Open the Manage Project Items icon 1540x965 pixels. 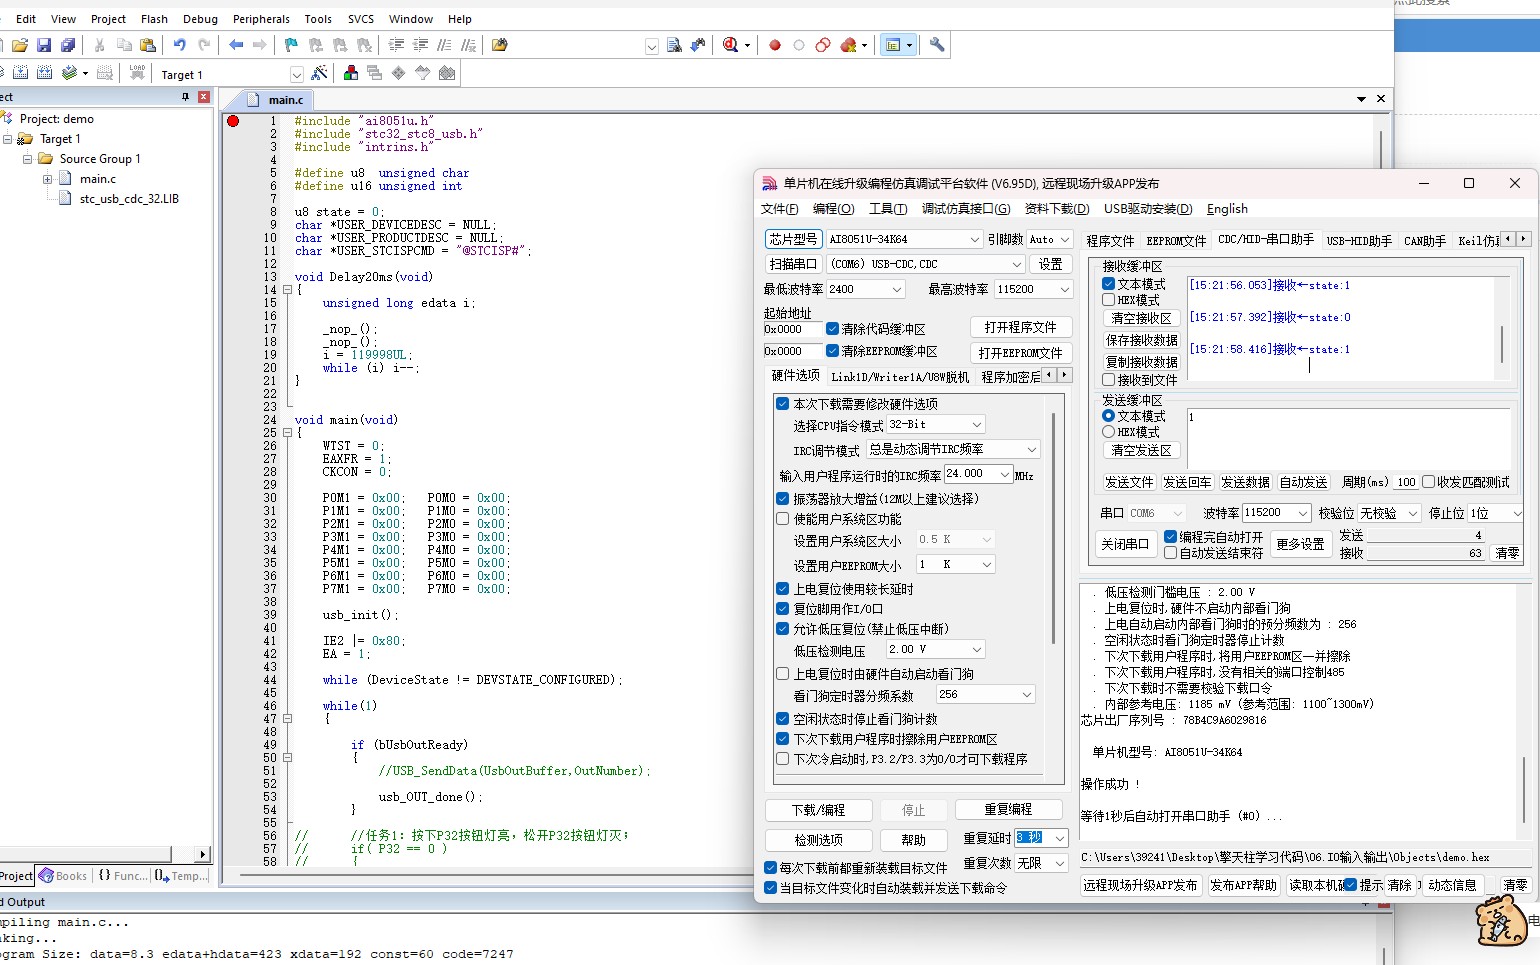(351, 73)
